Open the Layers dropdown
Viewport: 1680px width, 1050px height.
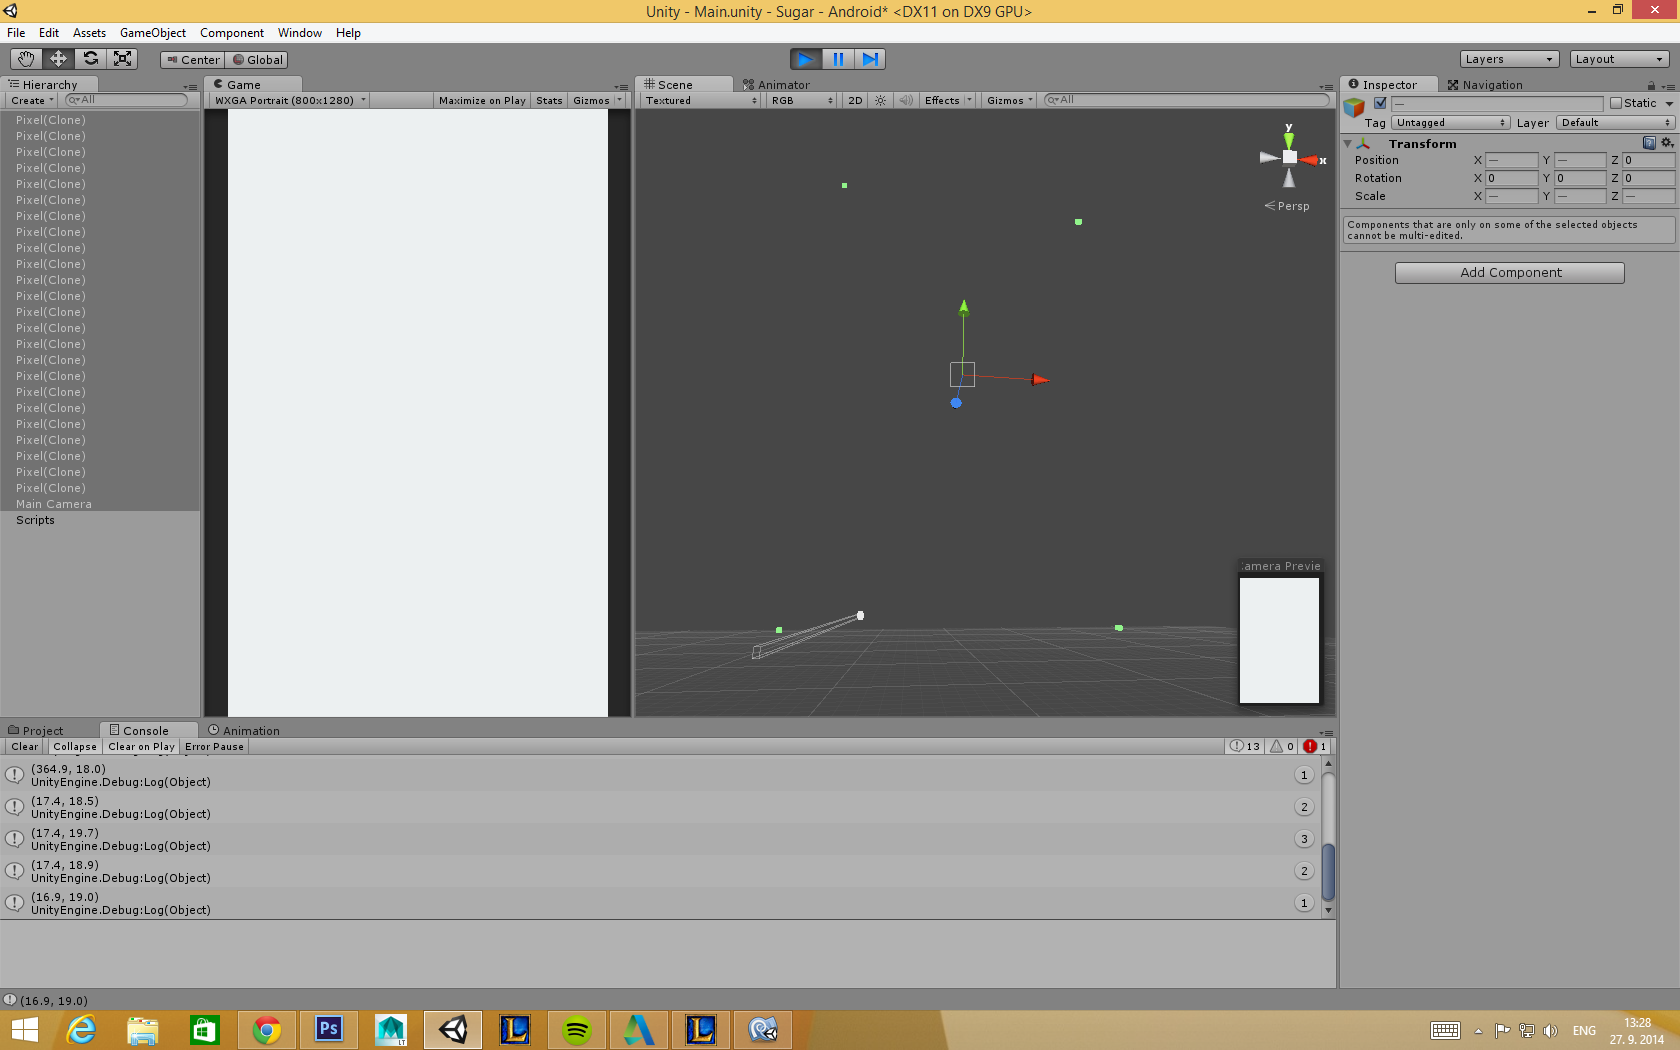[1509, 59]
